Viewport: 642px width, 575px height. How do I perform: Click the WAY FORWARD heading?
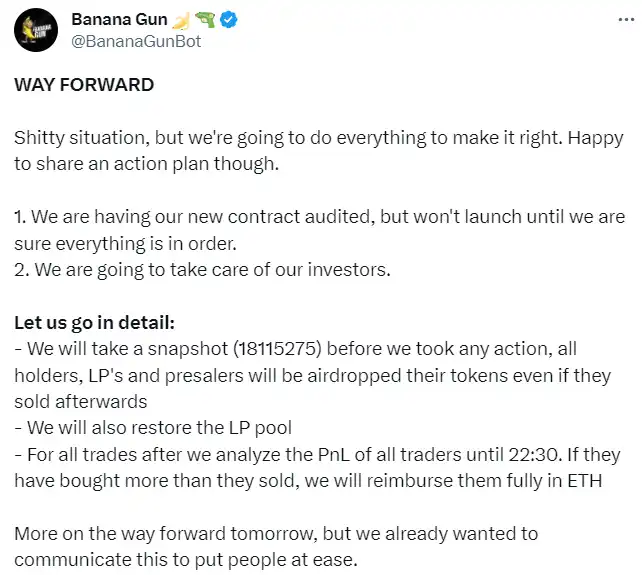click(84, 85)
